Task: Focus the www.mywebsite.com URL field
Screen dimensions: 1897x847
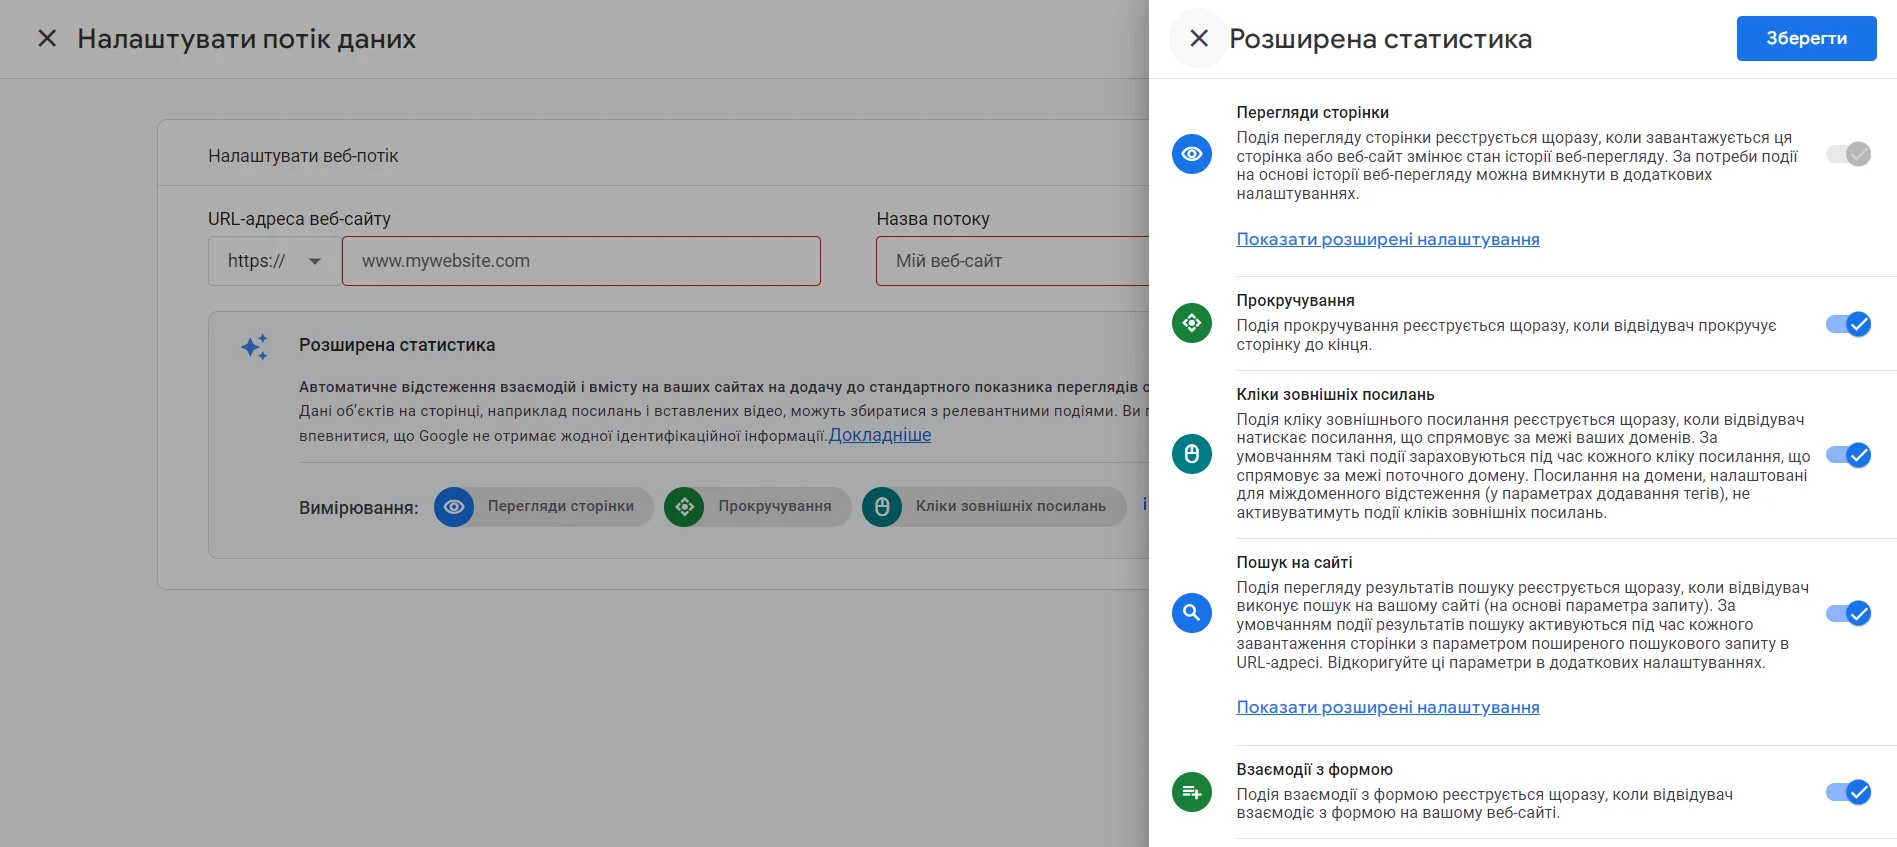Action: [x=581, y=261]
